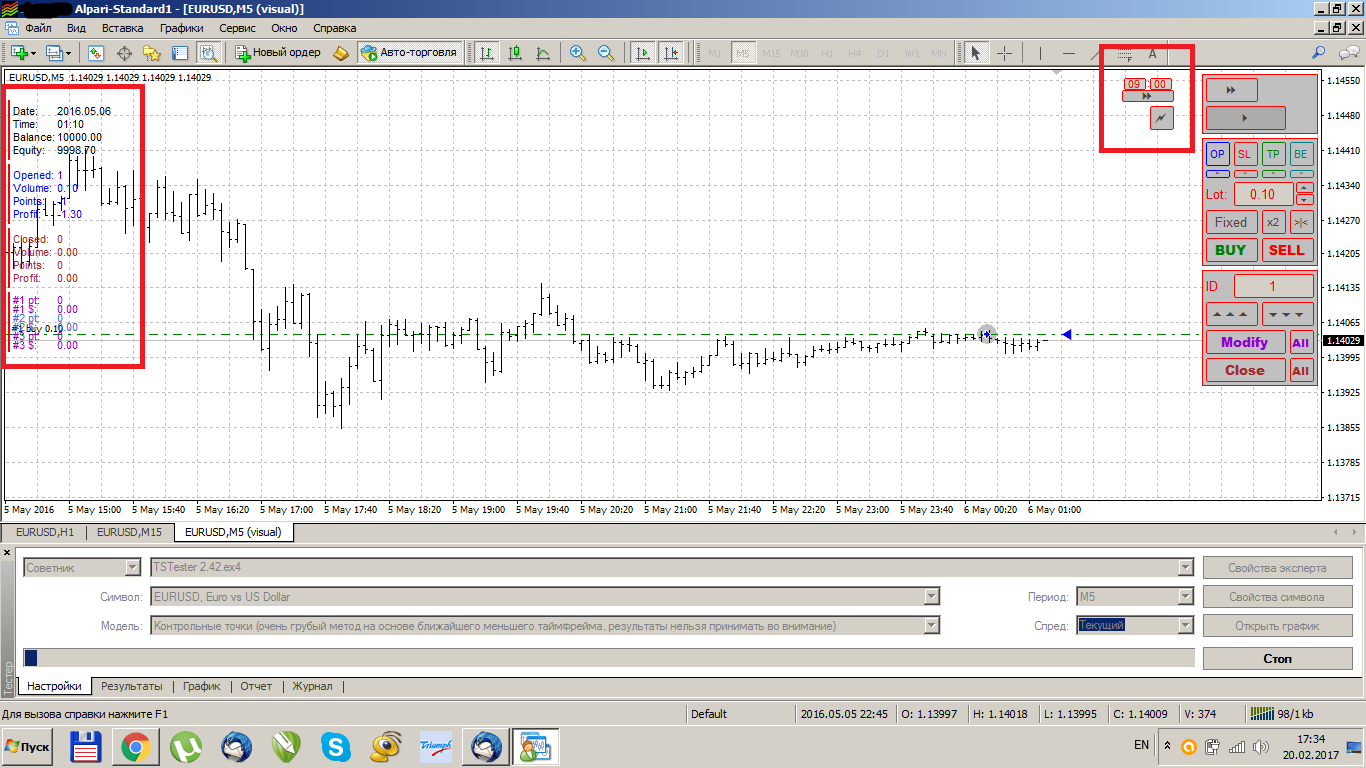1366x768 pixels.
Task: Open the Пуск start button
Action: 27,747
